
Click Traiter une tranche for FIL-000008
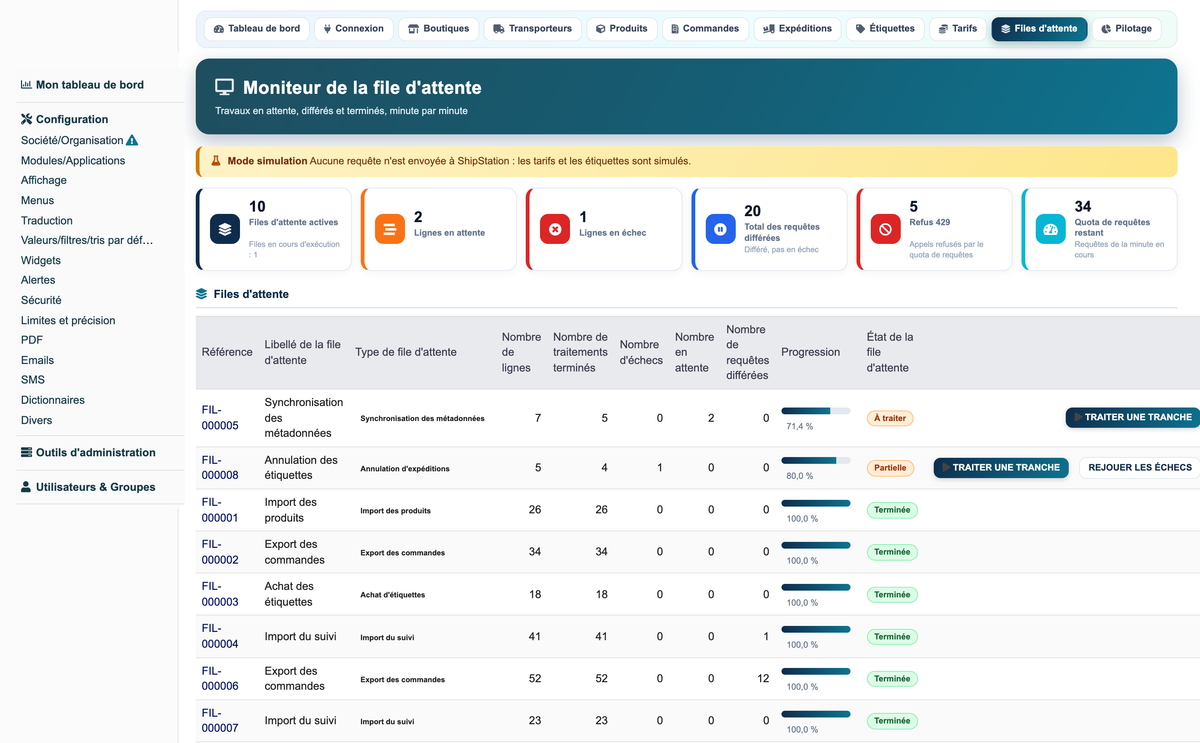pos(1001,467)
